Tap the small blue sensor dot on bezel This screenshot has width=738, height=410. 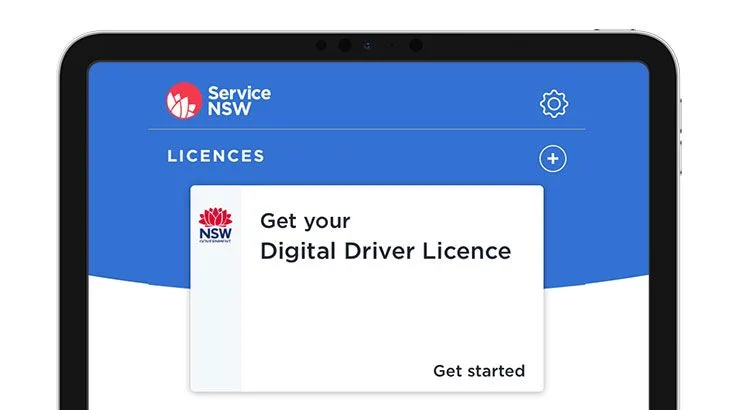367,45
